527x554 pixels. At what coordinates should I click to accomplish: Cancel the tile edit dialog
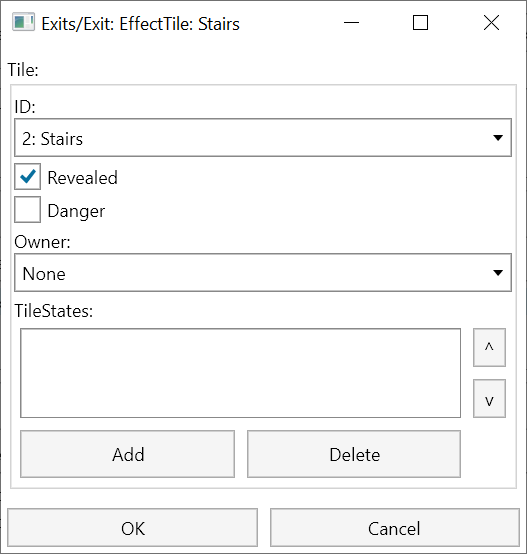395,528
